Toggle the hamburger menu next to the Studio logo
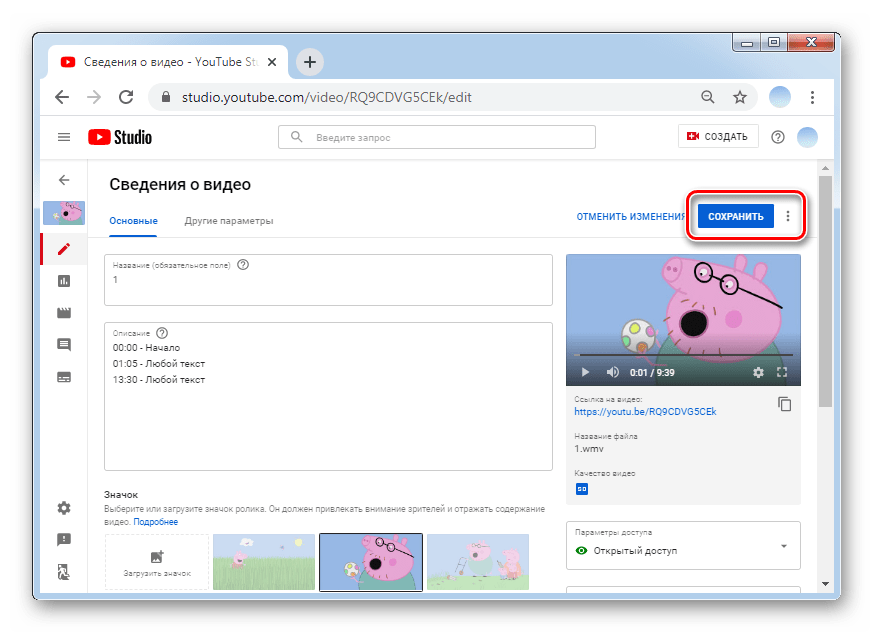The image size is (874, 633). (x=64, y=137)
